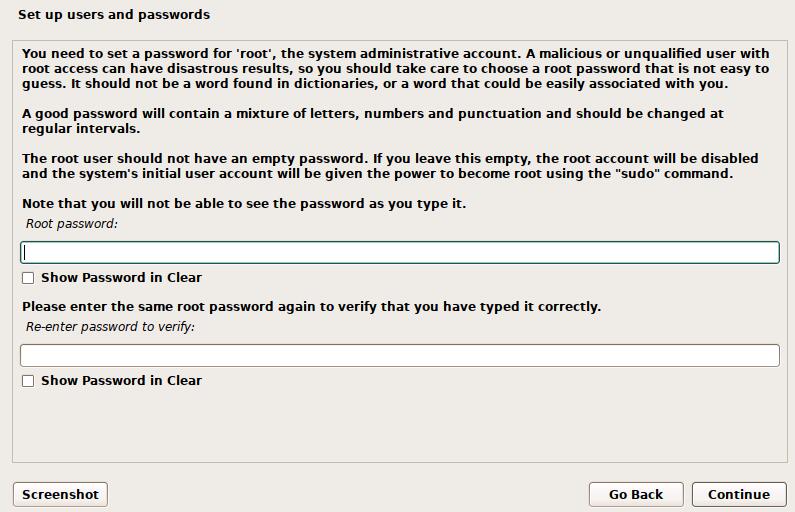The image size is (795, 512).
Task: Click the paragraph starting "You need to set a password"
Action: pos(395,69)
